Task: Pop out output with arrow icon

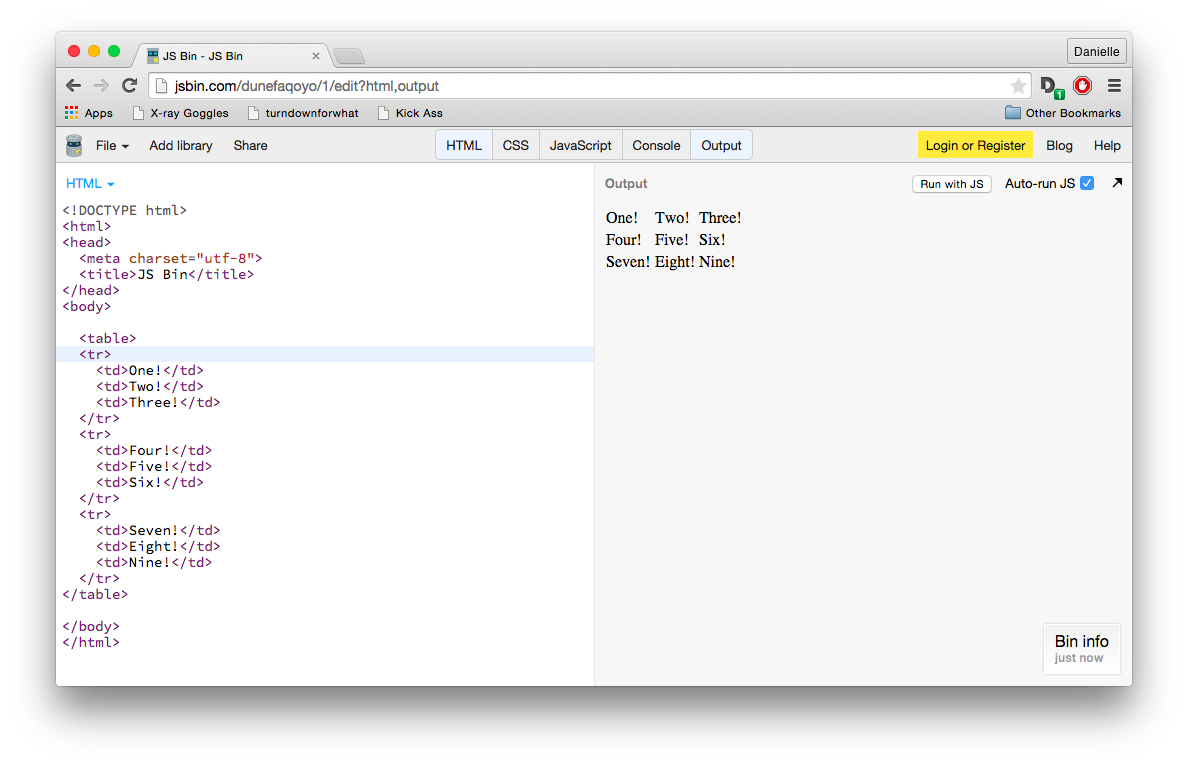Action: point(1117,183)
